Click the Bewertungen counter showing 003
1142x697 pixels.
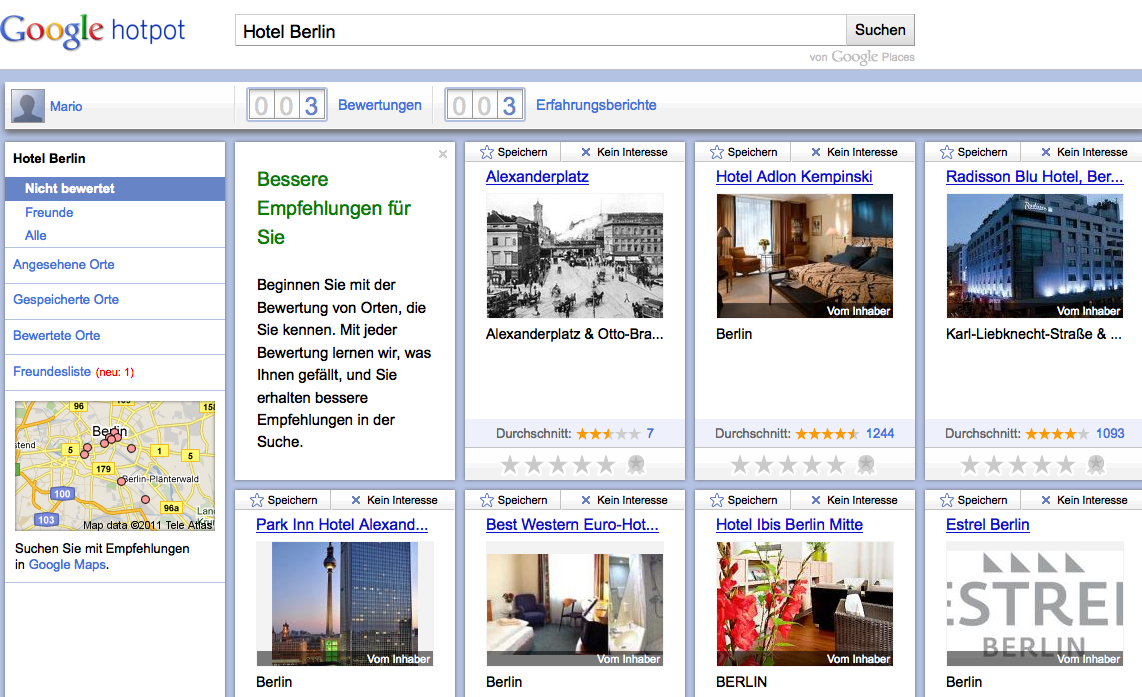click(286, 106)
